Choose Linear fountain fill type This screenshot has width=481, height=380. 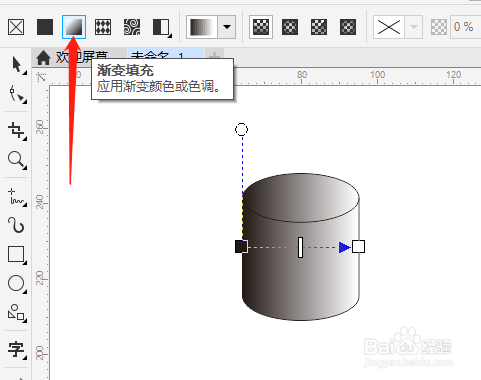pos(261,27)
